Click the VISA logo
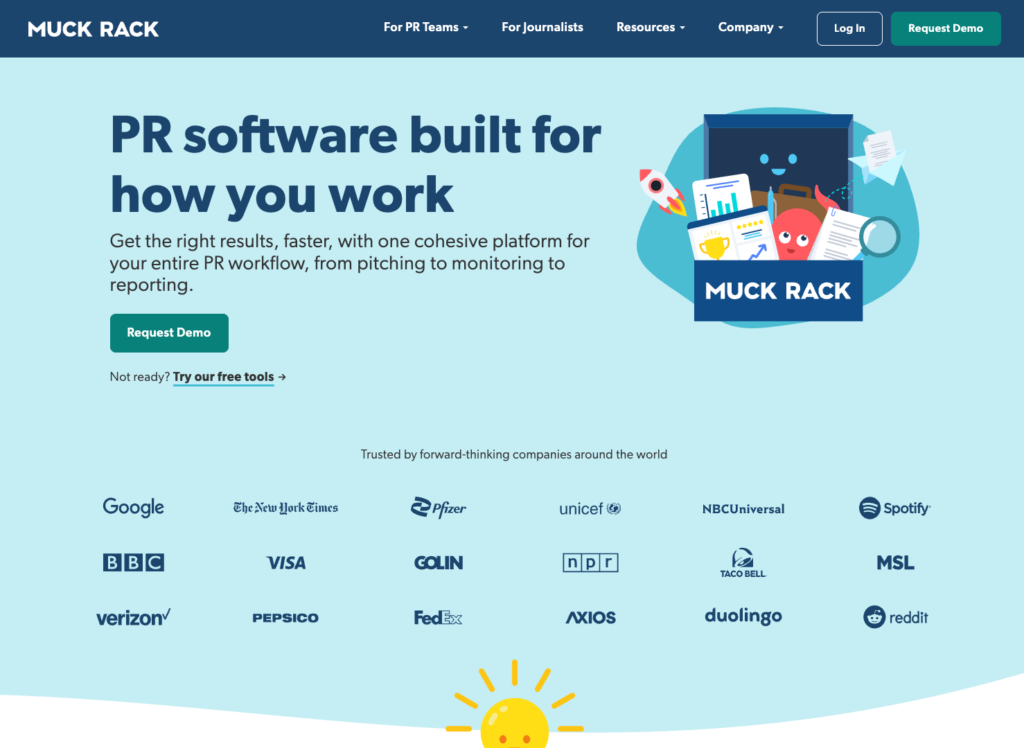1024x748 pixels. pyautogui.click(x=286, y=562)
